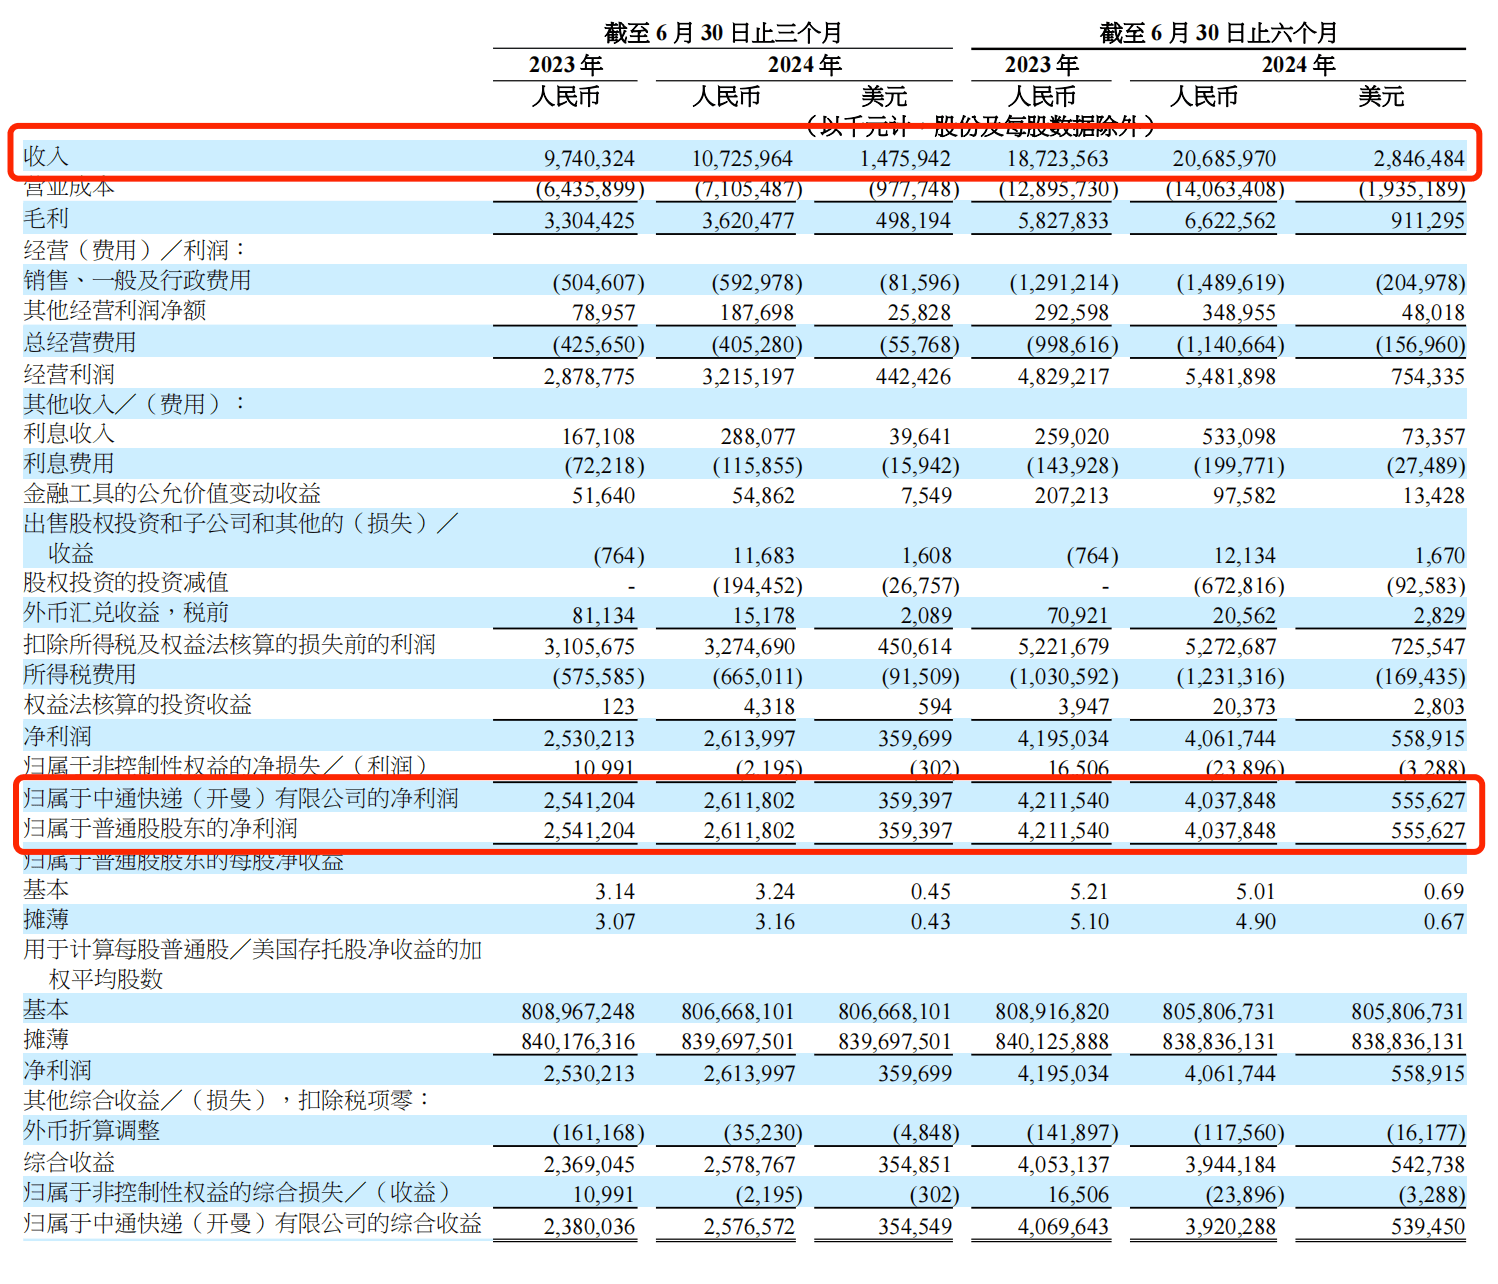Screen dimensions: 1498x1284
Task: Select diluted share count 840,176,316
Action: coord(578,1042)
